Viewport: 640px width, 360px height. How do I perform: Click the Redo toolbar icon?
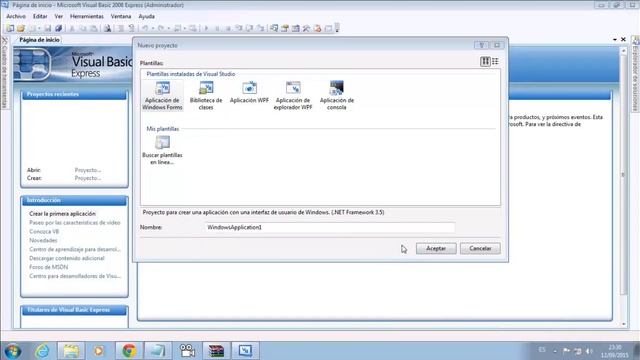click(161, 28)
